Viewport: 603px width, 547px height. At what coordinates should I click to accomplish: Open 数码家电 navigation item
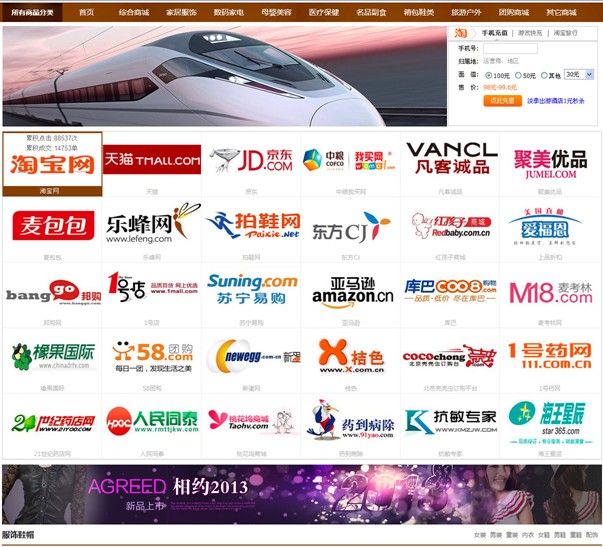pos(229,12)
